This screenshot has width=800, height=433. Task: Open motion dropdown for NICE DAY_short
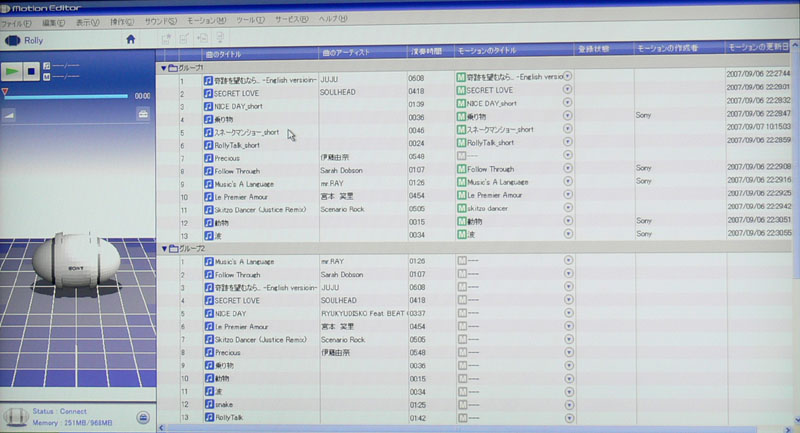pos(567,103)
